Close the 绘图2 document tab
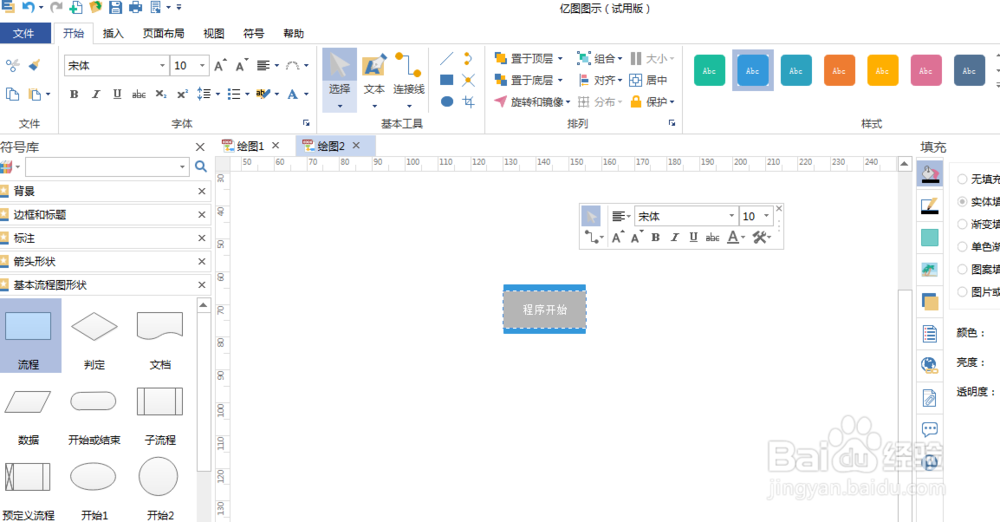The height and width of the screenshot is (522, 1000). coord(356,145)
